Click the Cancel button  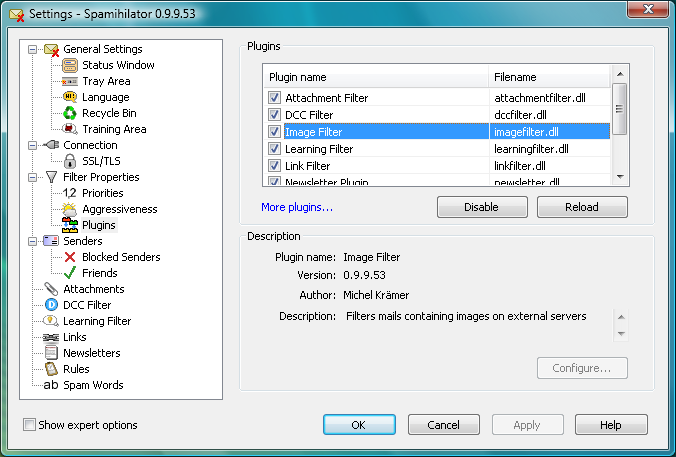coord(444,425)
